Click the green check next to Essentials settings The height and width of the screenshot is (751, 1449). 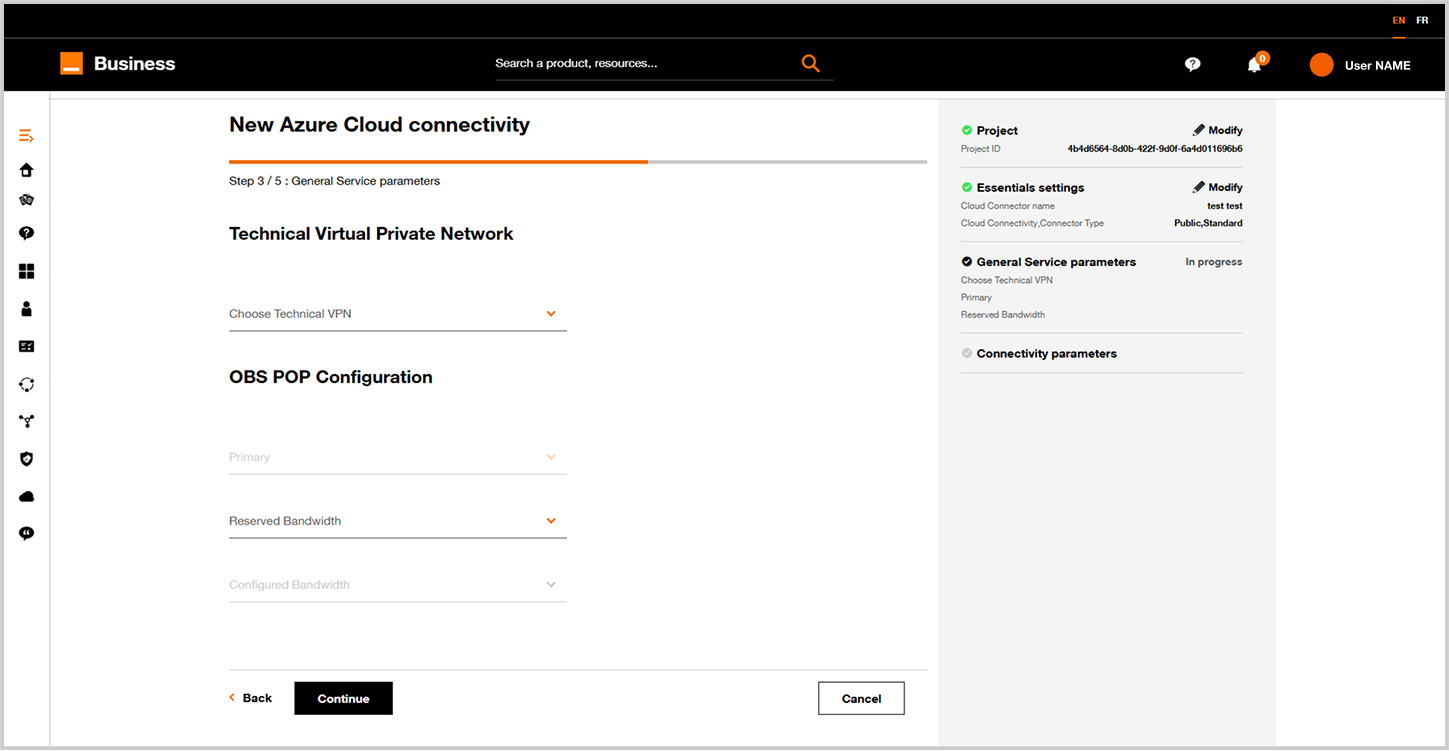967,187
